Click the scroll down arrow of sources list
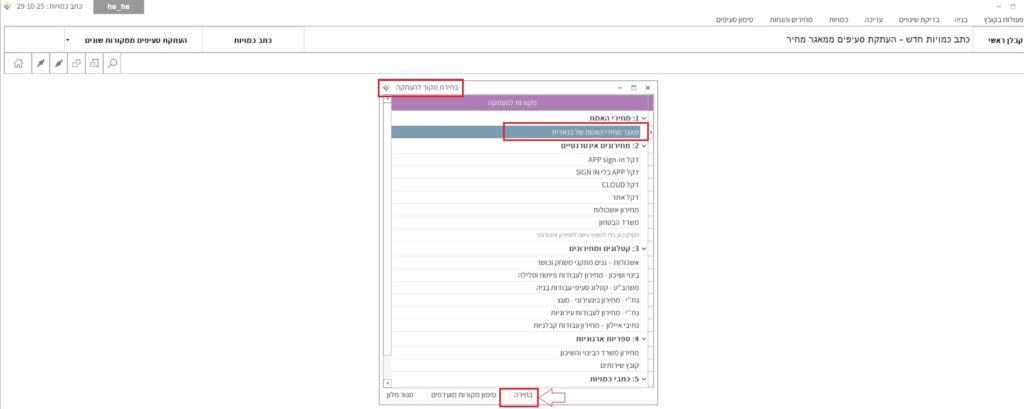Image resolution: width=1024 pixels, height=409 pixels. [387, 382]
